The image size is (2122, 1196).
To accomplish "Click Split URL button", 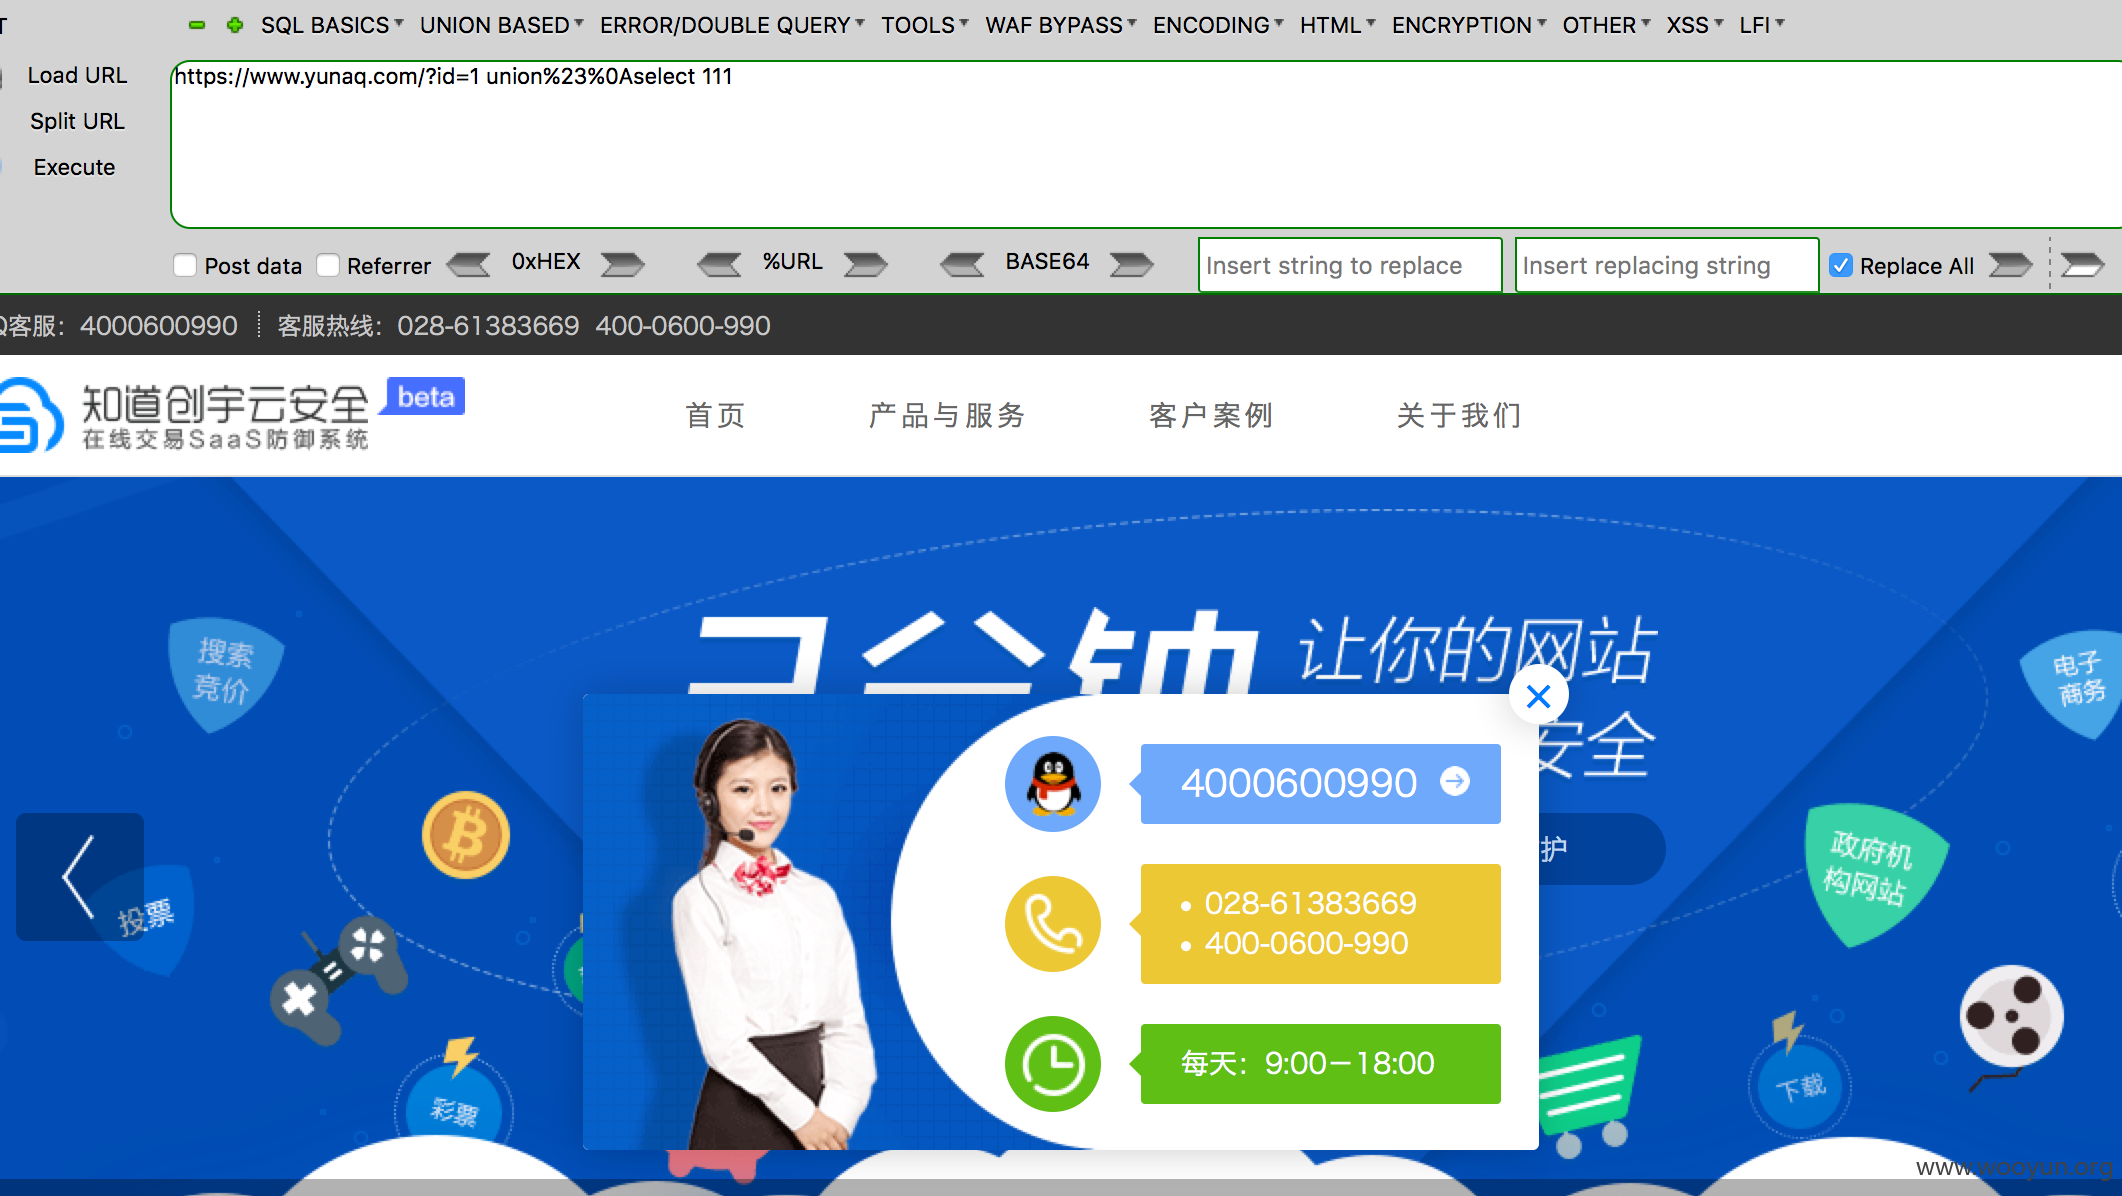I will tap(77, 121).
